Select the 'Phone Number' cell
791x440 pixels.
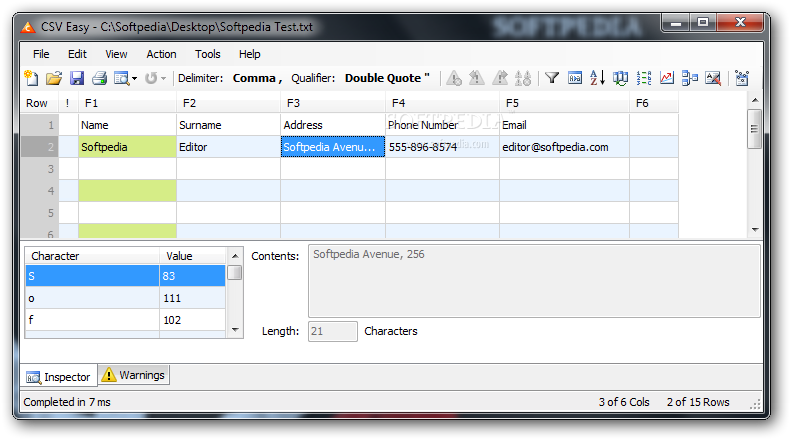coord(442,125)
